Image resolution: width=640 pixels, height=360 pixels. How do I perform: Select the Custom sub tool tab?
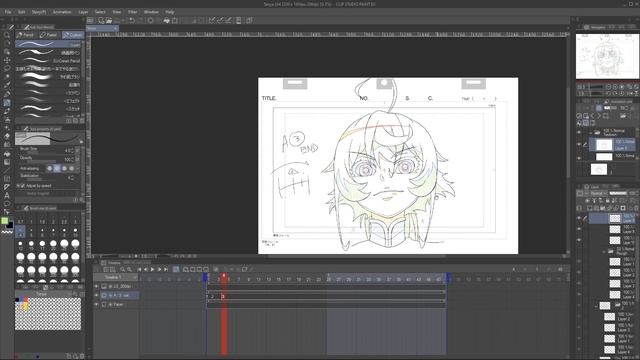(x=73, y=35)
